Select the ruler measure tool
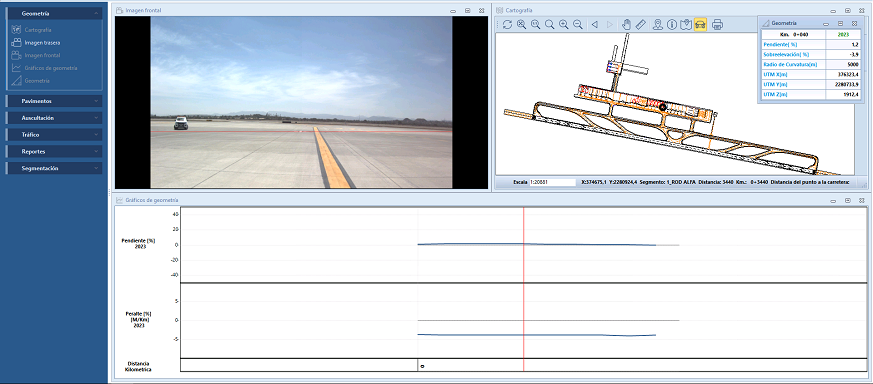Image resolution: width=873 pixels, height=384 pixels. click(640, 24)
